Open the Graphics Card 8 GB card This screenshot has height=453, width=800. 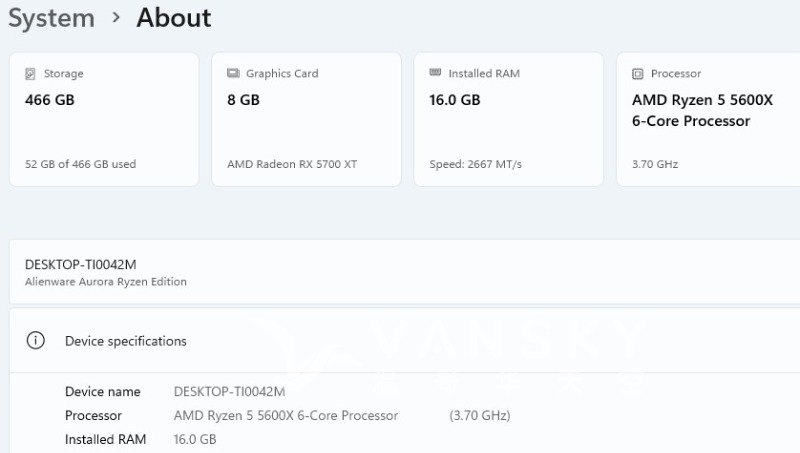306,119
